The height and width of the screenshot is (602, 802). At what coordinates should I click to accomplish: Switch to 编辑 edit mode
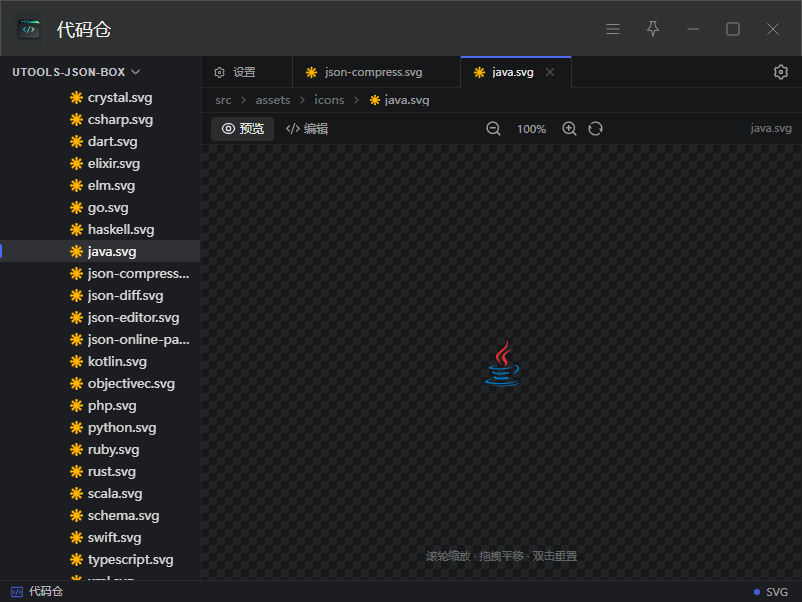click(x=307, y=128)
